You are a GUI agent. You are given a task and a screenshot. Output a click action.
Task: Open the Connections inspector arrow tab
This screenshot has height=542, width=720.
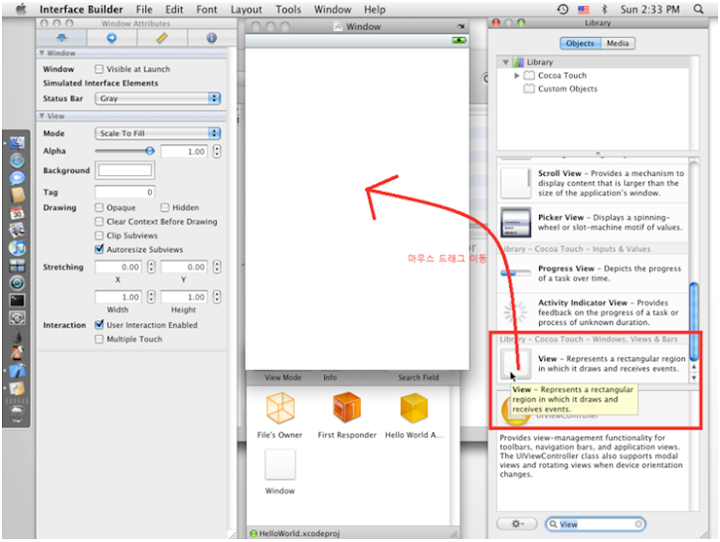pyautogui.click(x=112, y=38)
